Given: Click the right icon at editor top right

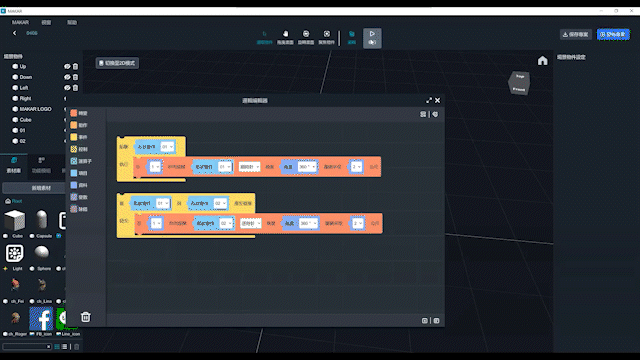Looking at the screenshot, I should [435, 114].
